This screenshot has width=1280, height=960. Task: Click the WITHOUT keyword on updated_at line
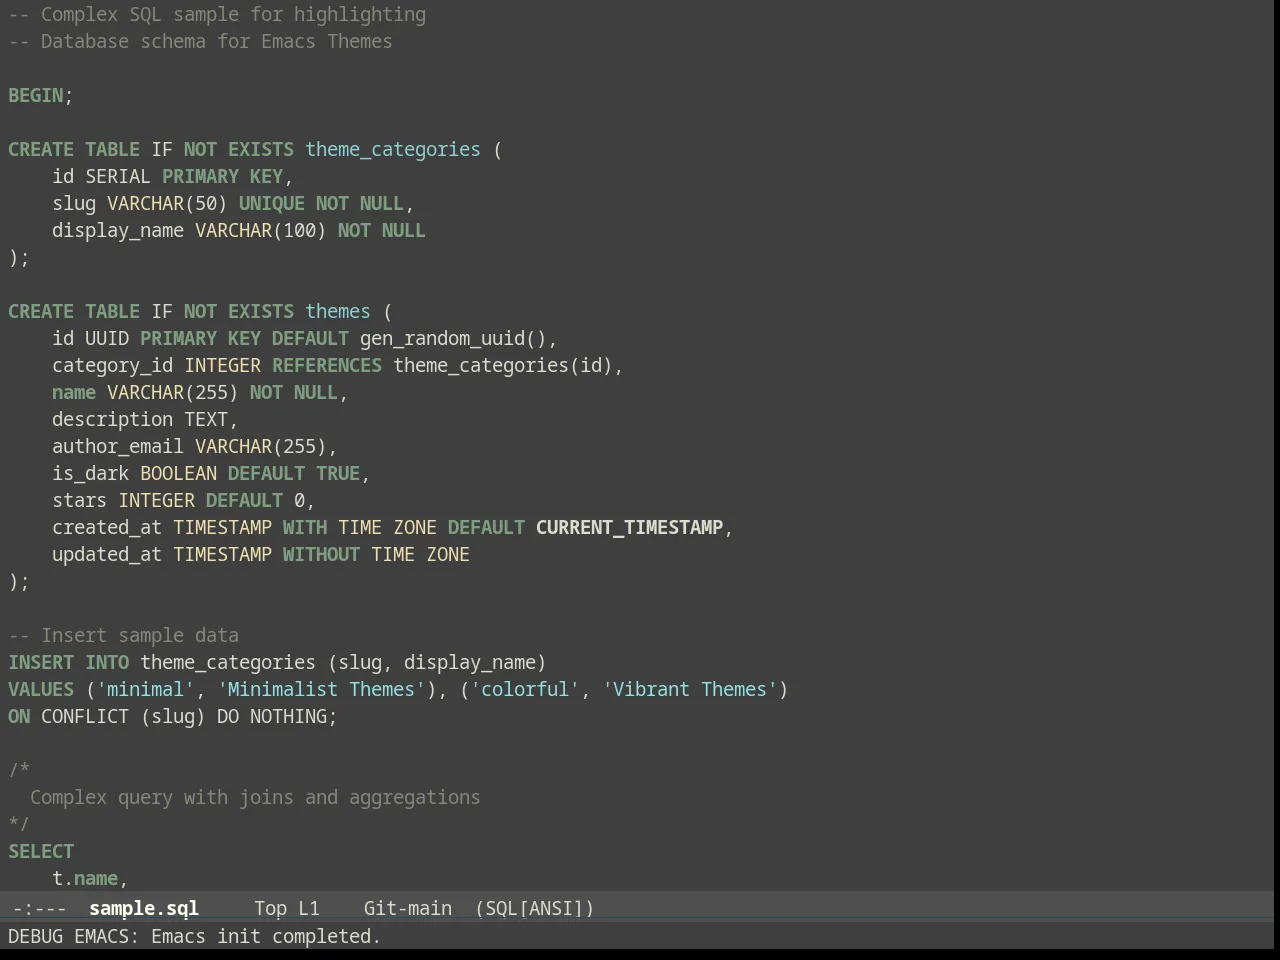click(321, 554)
